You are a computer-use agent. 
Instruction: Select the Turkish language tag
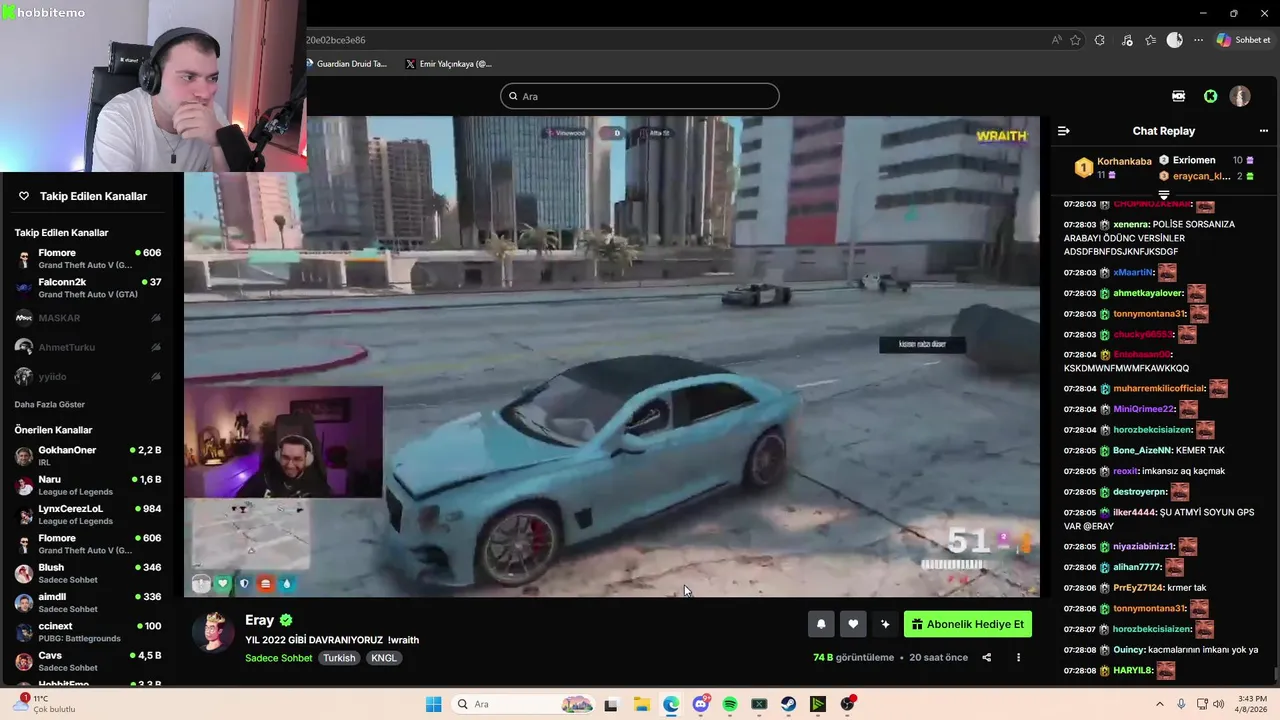tap(339, 658)
